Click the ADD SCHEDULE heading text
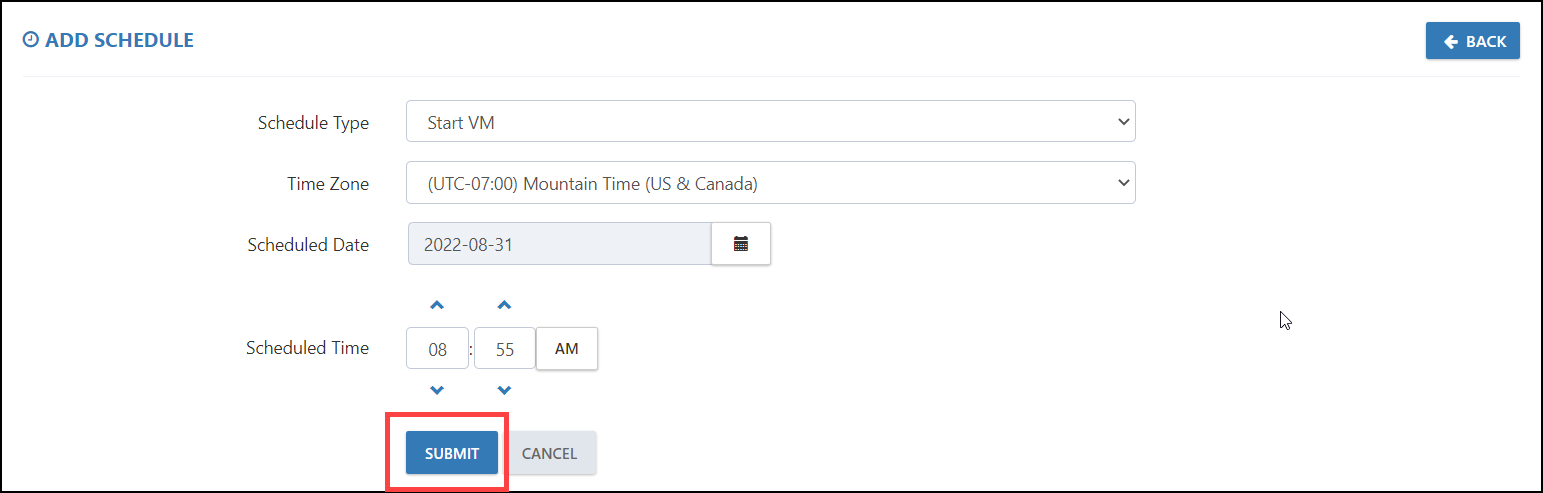Viewport: 1543px width, 493px height. click(119, 40)
